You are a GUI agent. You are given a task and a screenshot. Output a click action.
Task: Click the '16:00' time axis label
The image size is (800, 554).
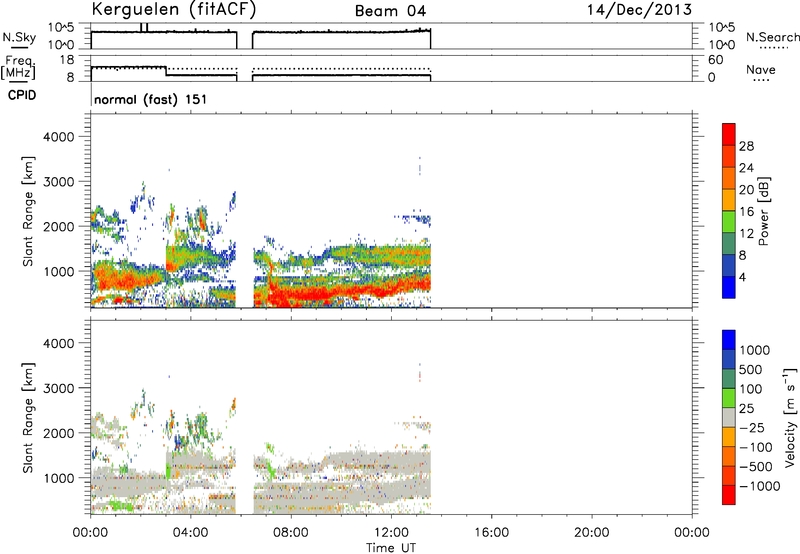click(491, 533)
